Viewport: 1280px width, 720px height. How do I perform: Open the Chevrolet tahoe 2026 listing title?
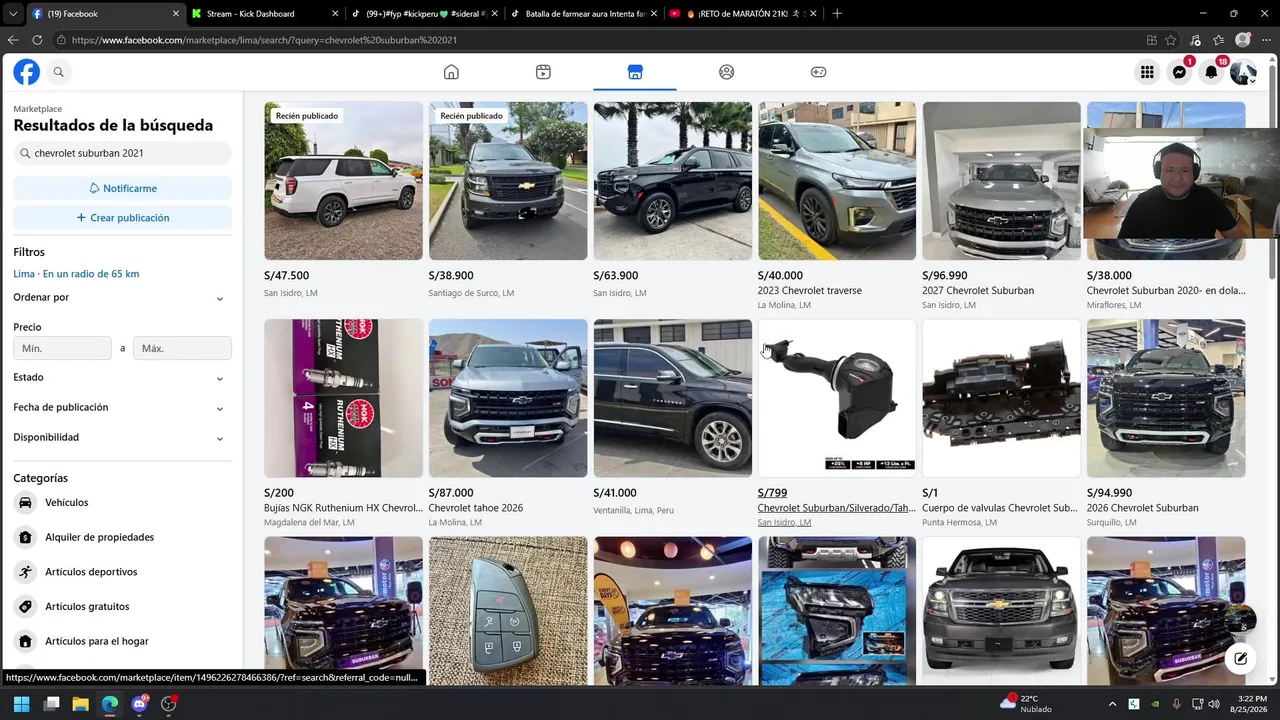click(476, 508)
